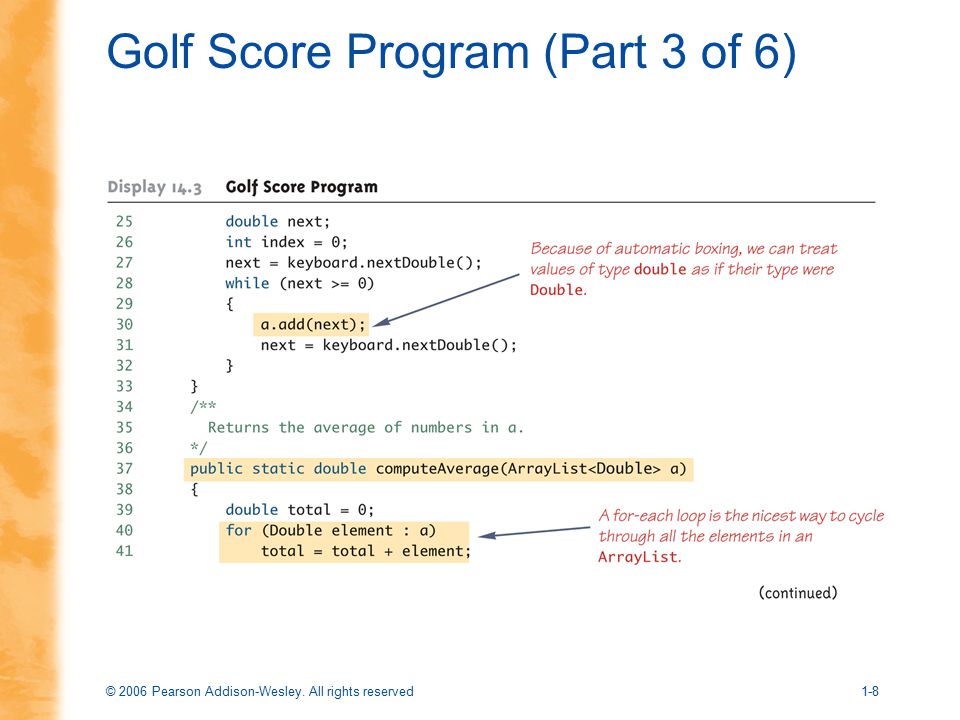The image size is (960, 720).
Task: Click highlighted 'public static double computeAverage' line
Action: [438, 469]
